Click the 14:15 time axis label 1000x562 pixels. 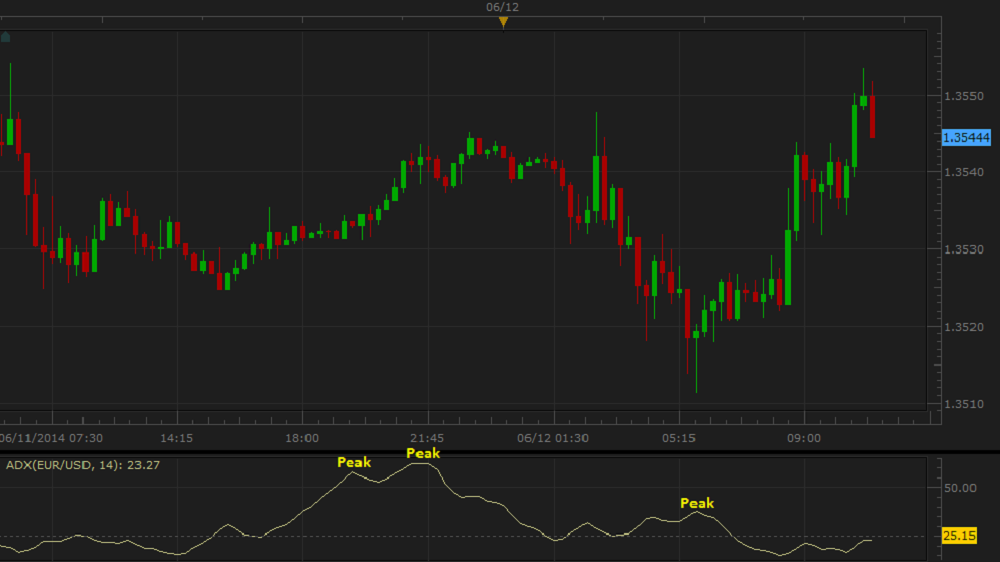[177, 438]
